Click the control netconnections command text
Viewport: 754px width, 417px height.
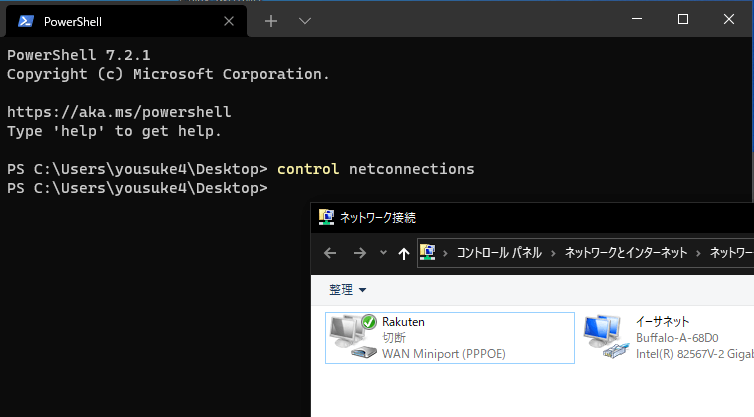click(376, 169)
